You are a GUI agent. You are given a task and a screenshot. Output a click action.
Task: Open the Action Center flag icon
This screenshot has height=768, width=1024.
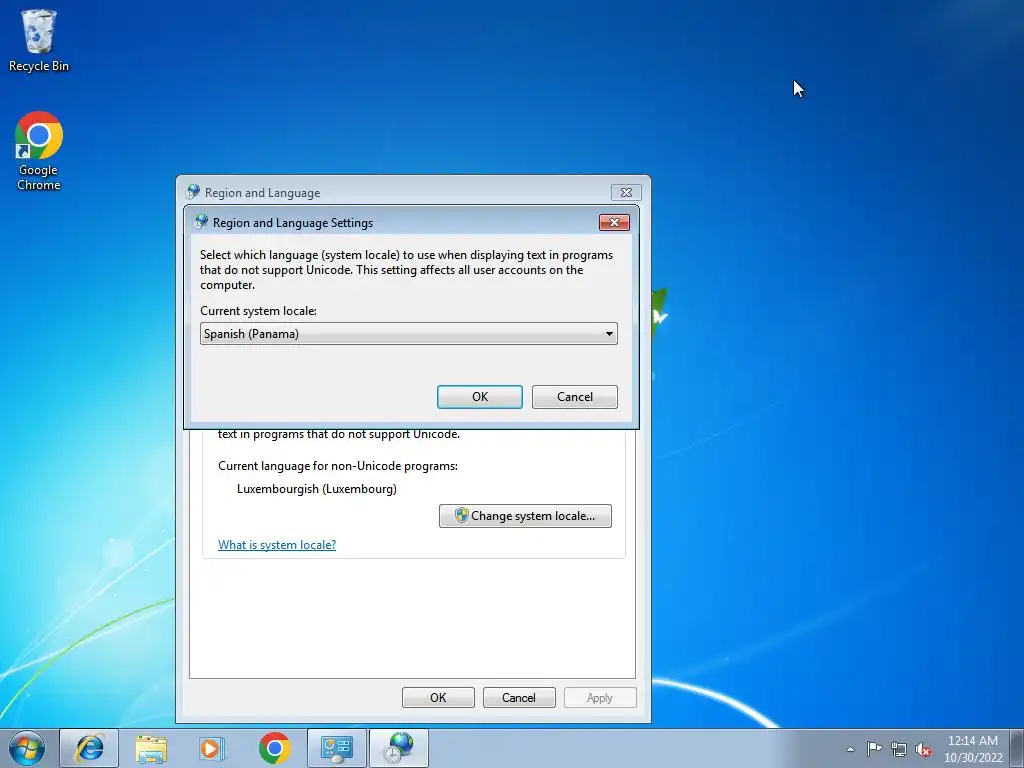coord(874,749)
